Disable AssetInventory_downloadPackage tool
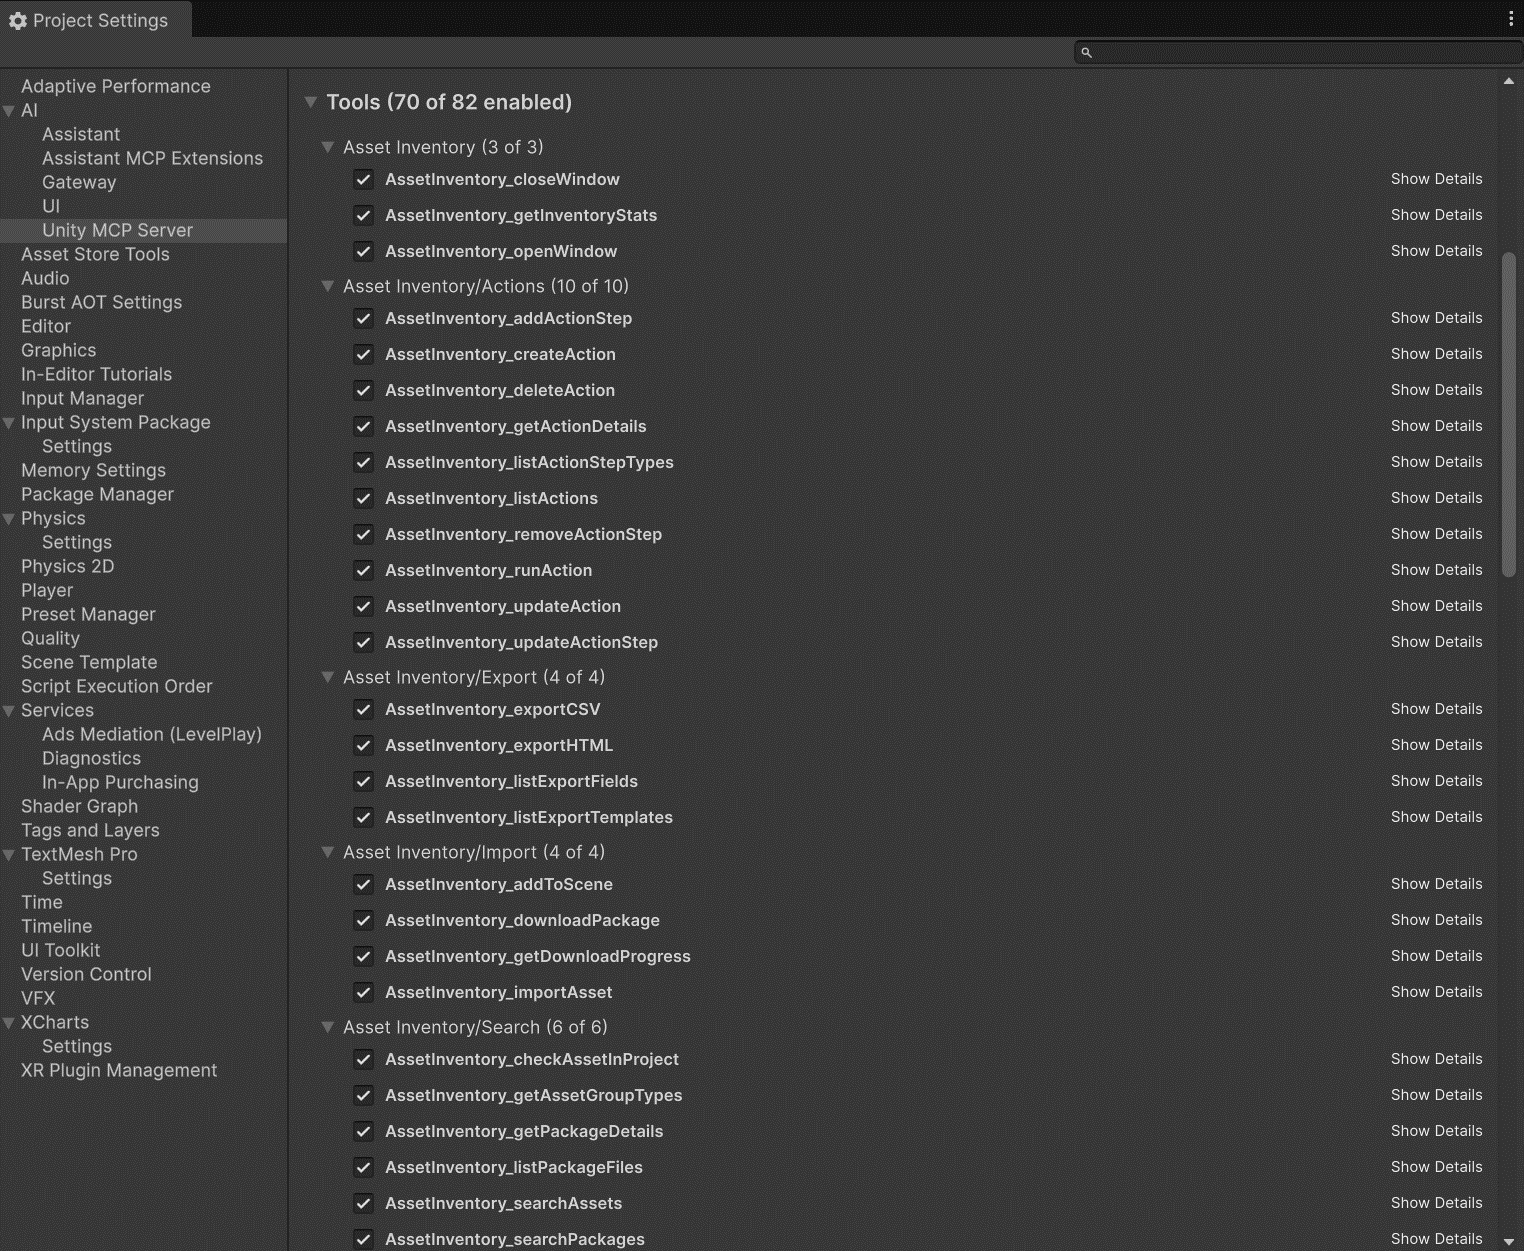 pyautogui.click(x=364, y=921)
